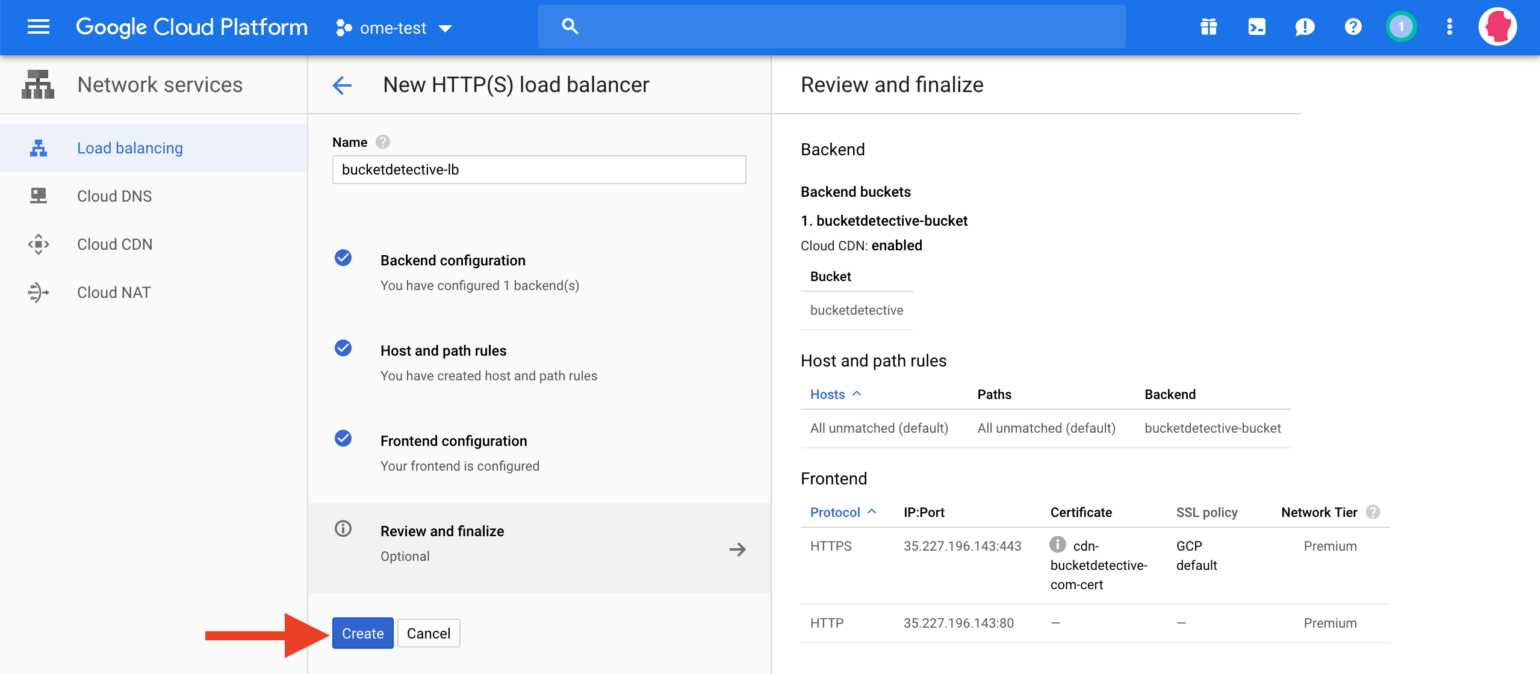View notifications badge icon
Viewport: 1540px width, 674px height.
click(x=1401, y=27)
